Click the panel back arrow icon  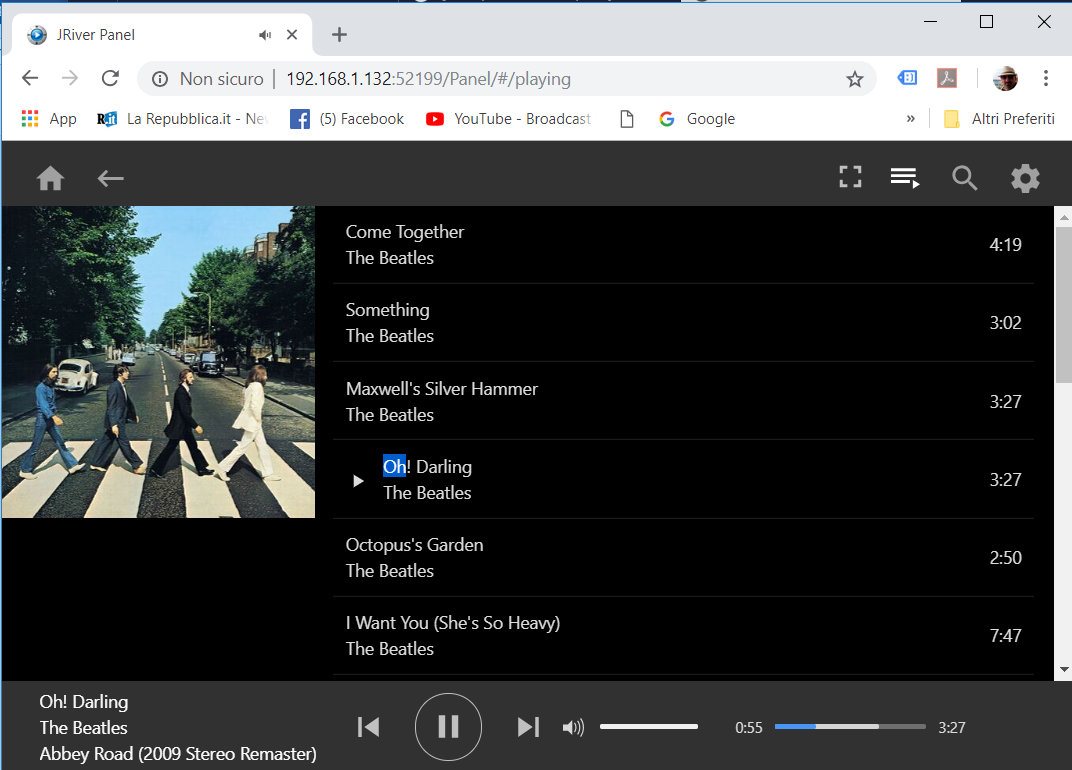click(x=110, y=178)
